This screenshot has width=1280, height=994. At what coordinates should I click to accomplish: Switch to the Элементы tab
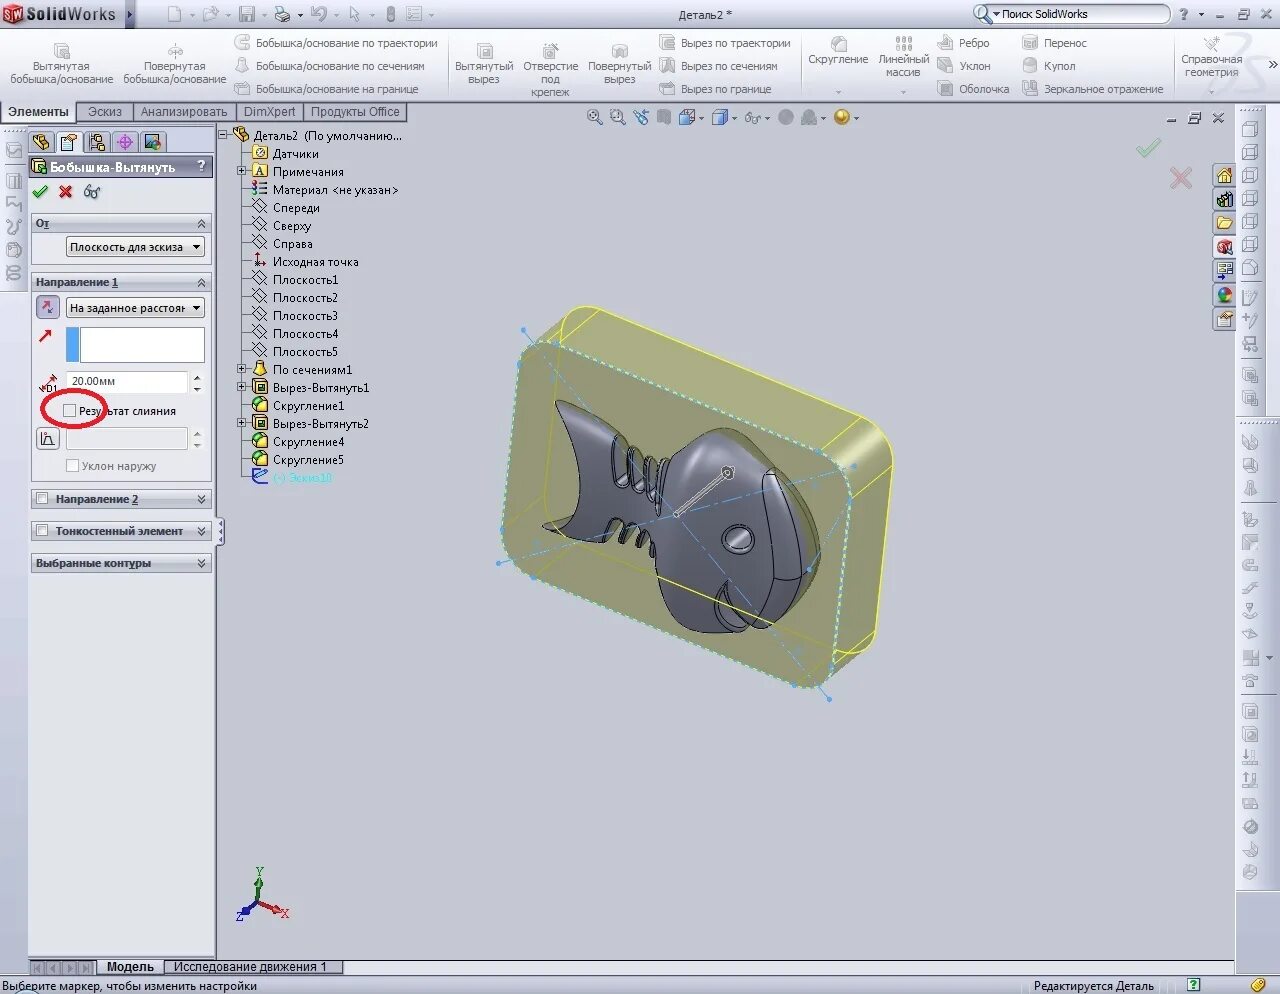click(x=38, y=112)
